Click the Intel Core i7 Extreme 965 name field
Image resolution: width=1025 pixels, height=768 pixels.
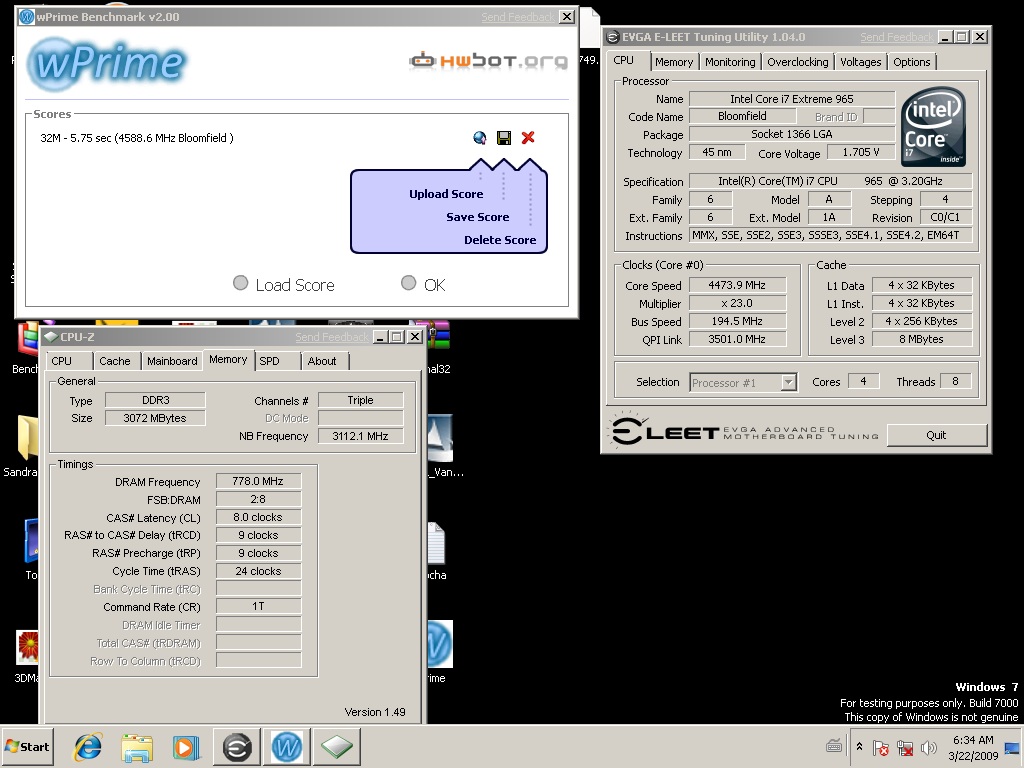coord(792,99)
